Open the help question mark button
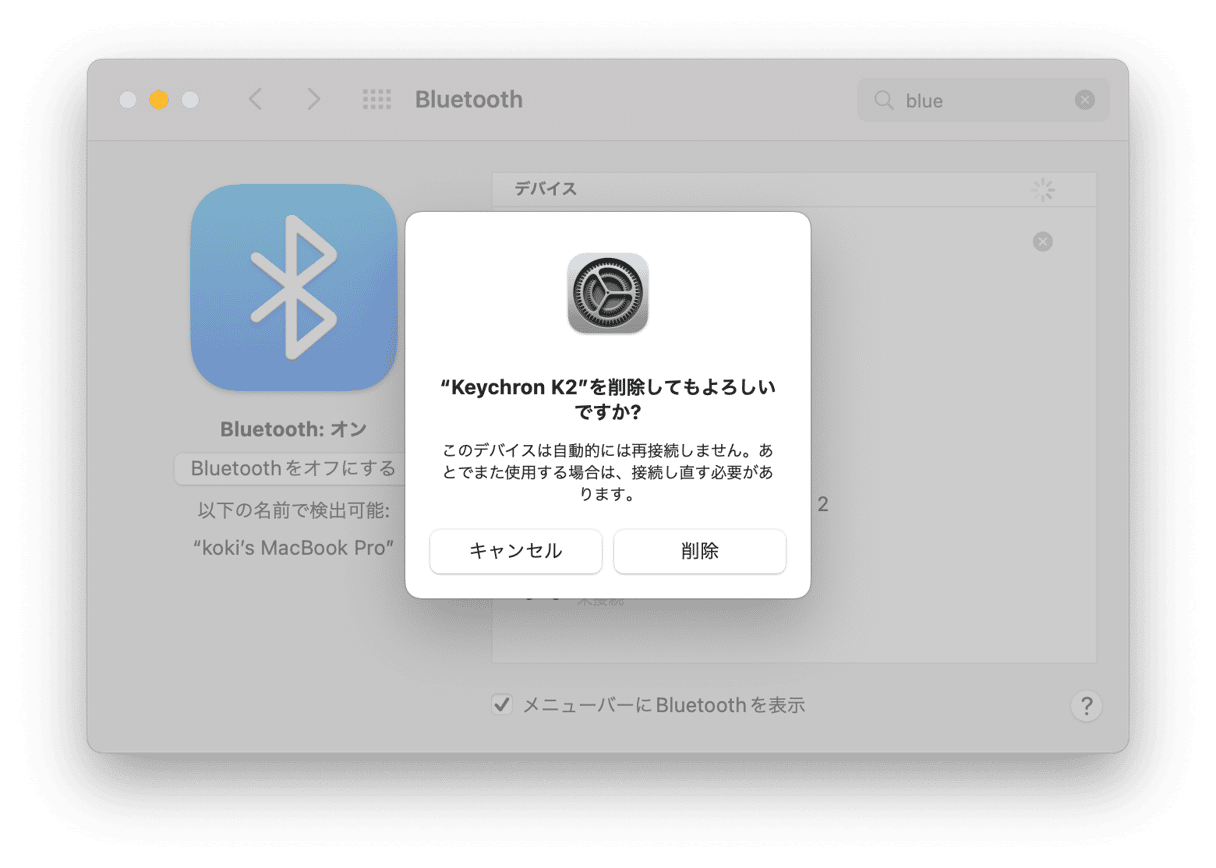1216x868 pixels. pos(1086,706)
